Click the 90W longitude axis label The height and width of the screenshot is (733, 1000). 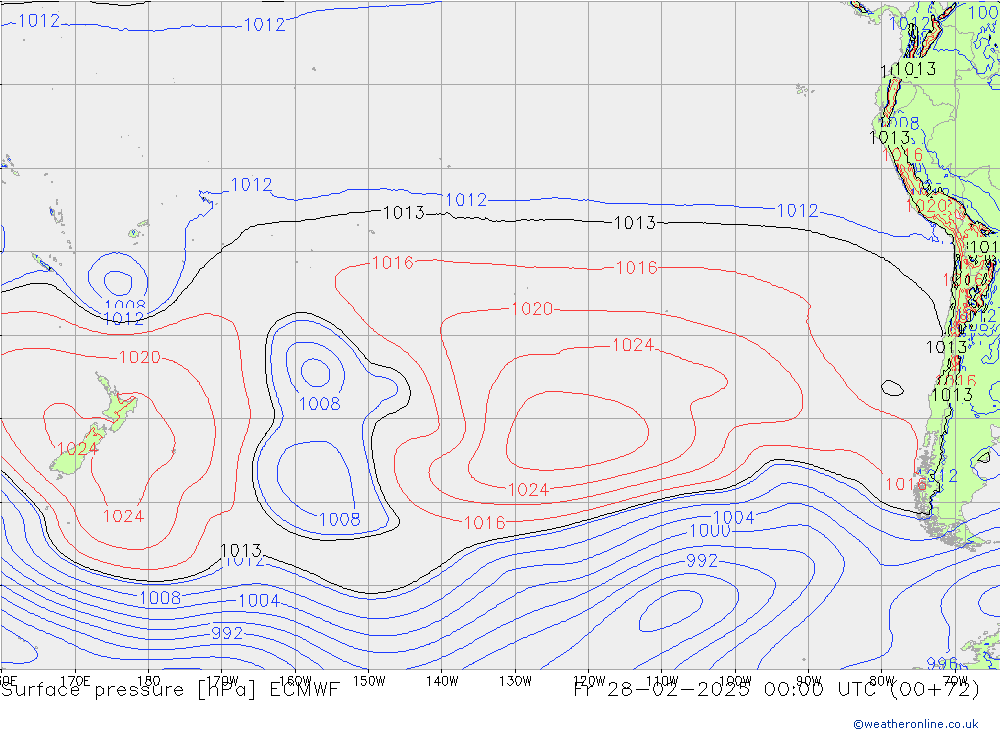click(809, 681)
